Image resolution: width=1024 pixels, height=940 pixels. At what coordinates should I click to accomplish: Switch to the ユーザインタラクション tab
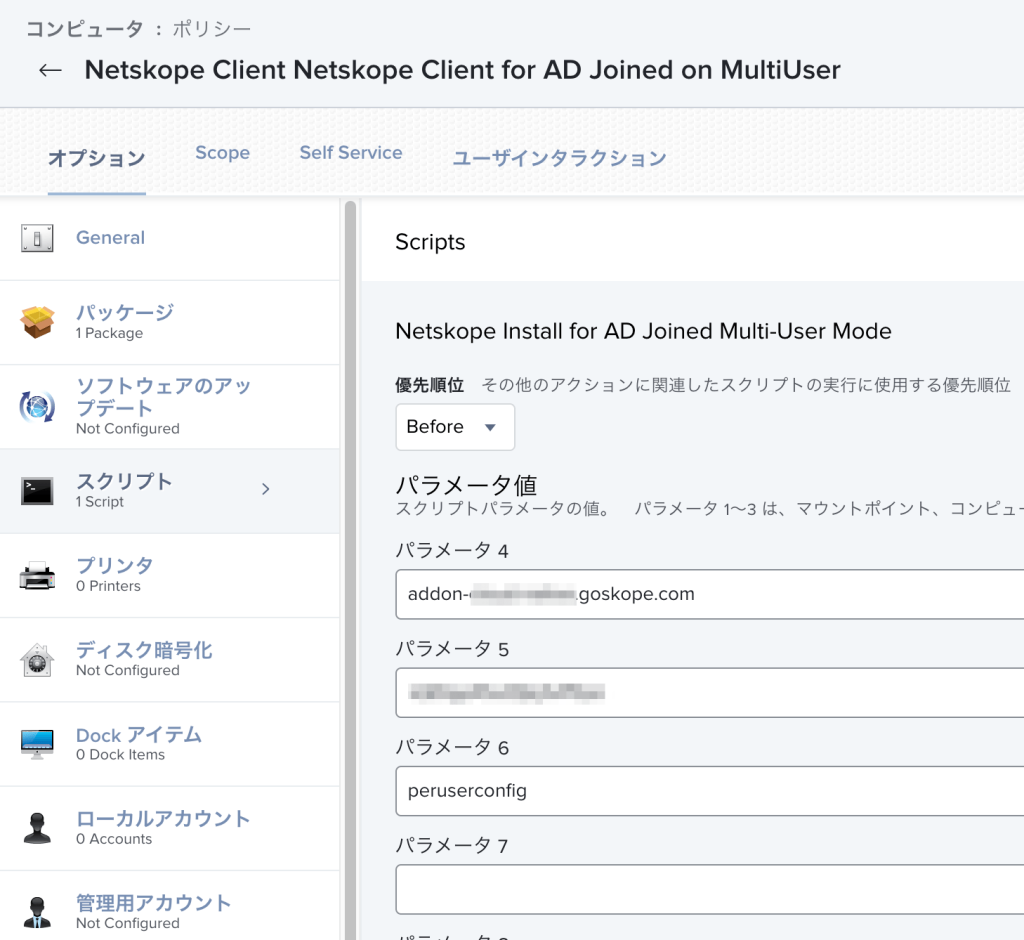560,158
